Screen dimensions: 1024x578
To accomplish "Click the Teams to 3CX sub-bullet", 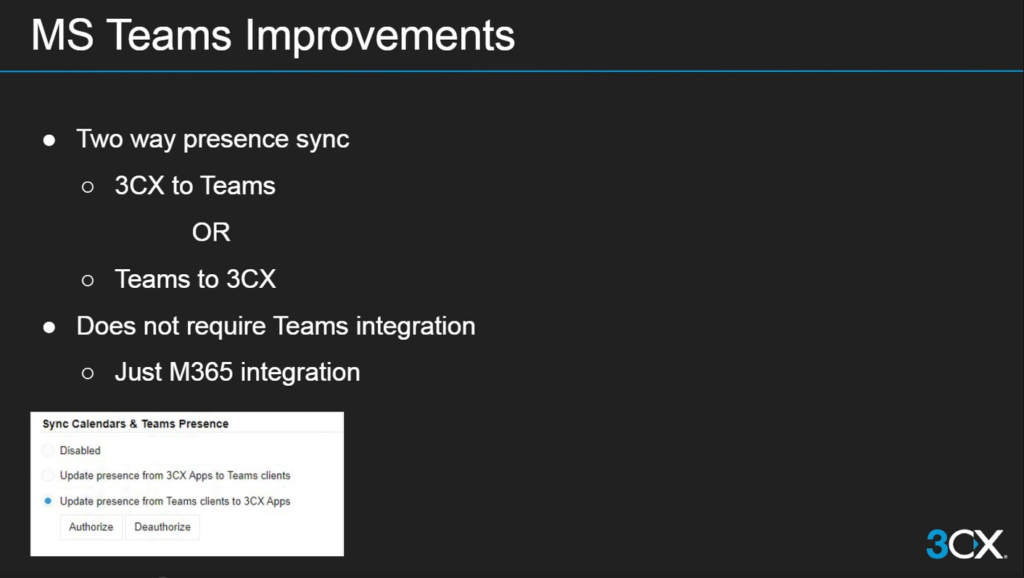I will tap(195, 279).
